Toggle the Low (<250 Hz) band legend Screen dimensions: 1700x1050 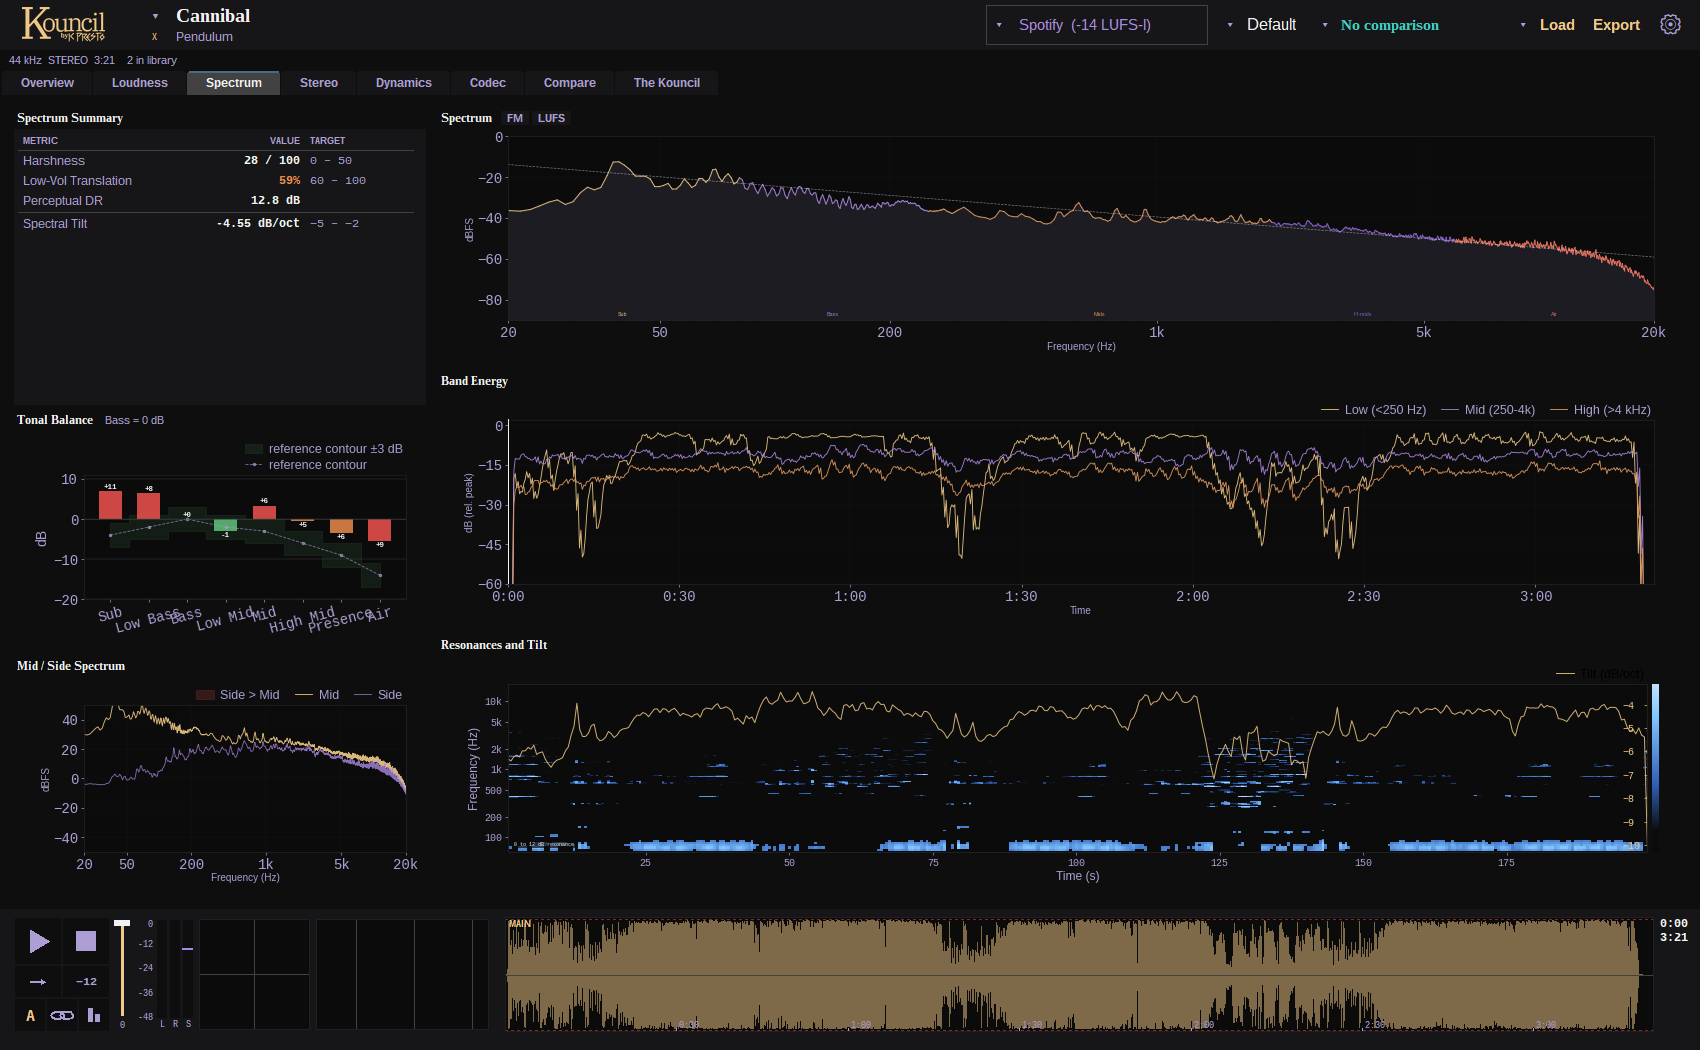1373,410
